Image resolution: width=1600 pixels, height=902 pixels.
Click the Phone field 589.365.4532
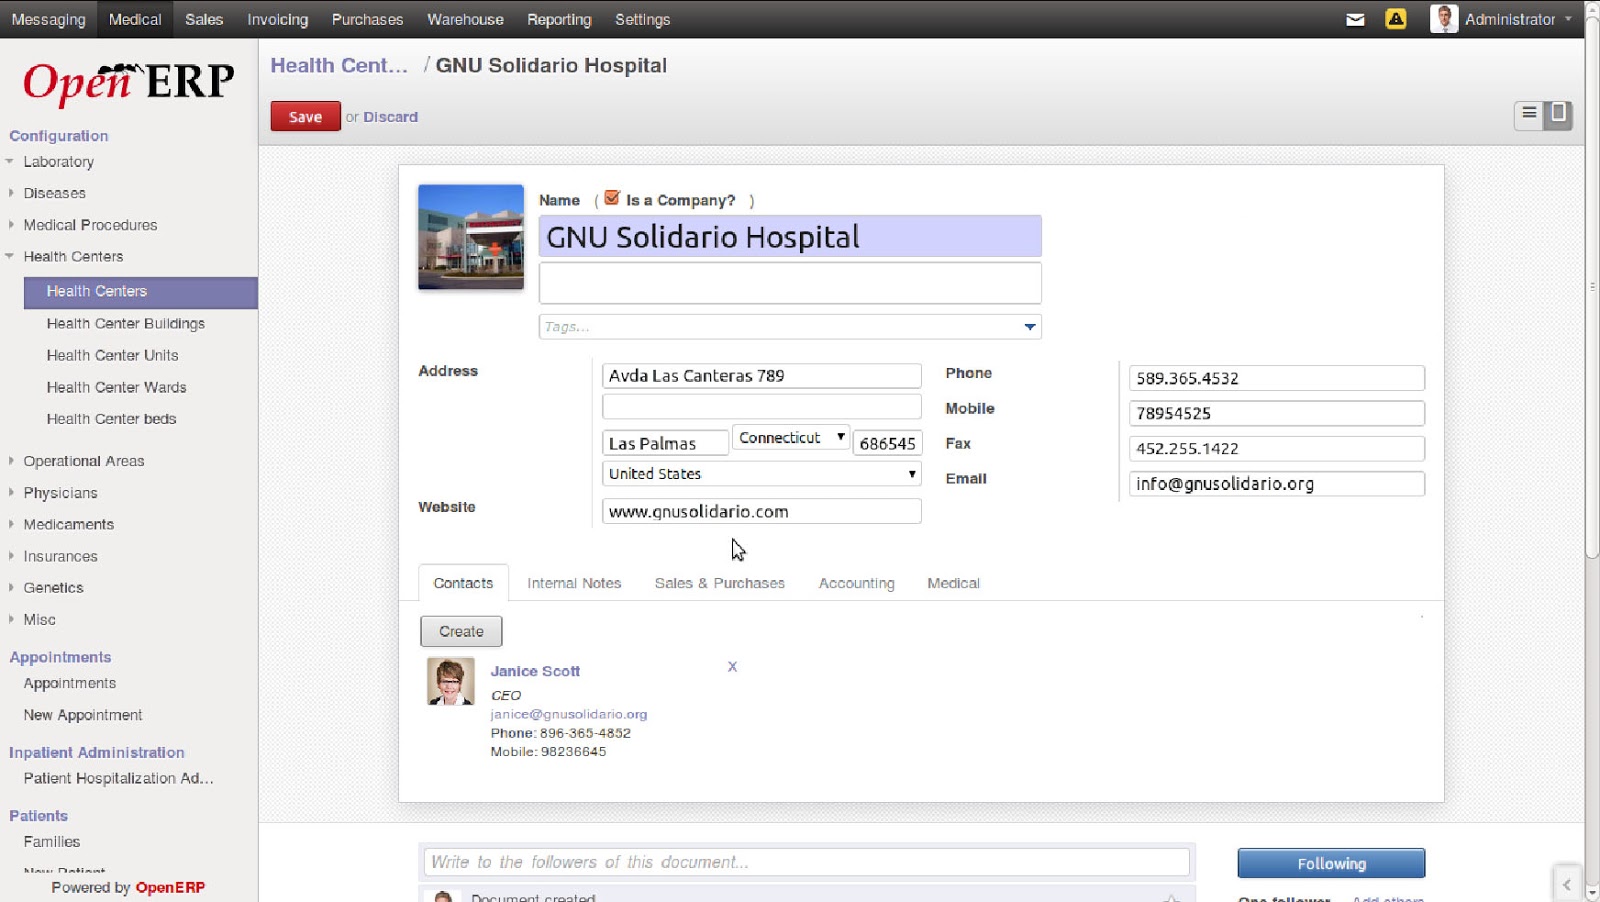click(1276, 378)
